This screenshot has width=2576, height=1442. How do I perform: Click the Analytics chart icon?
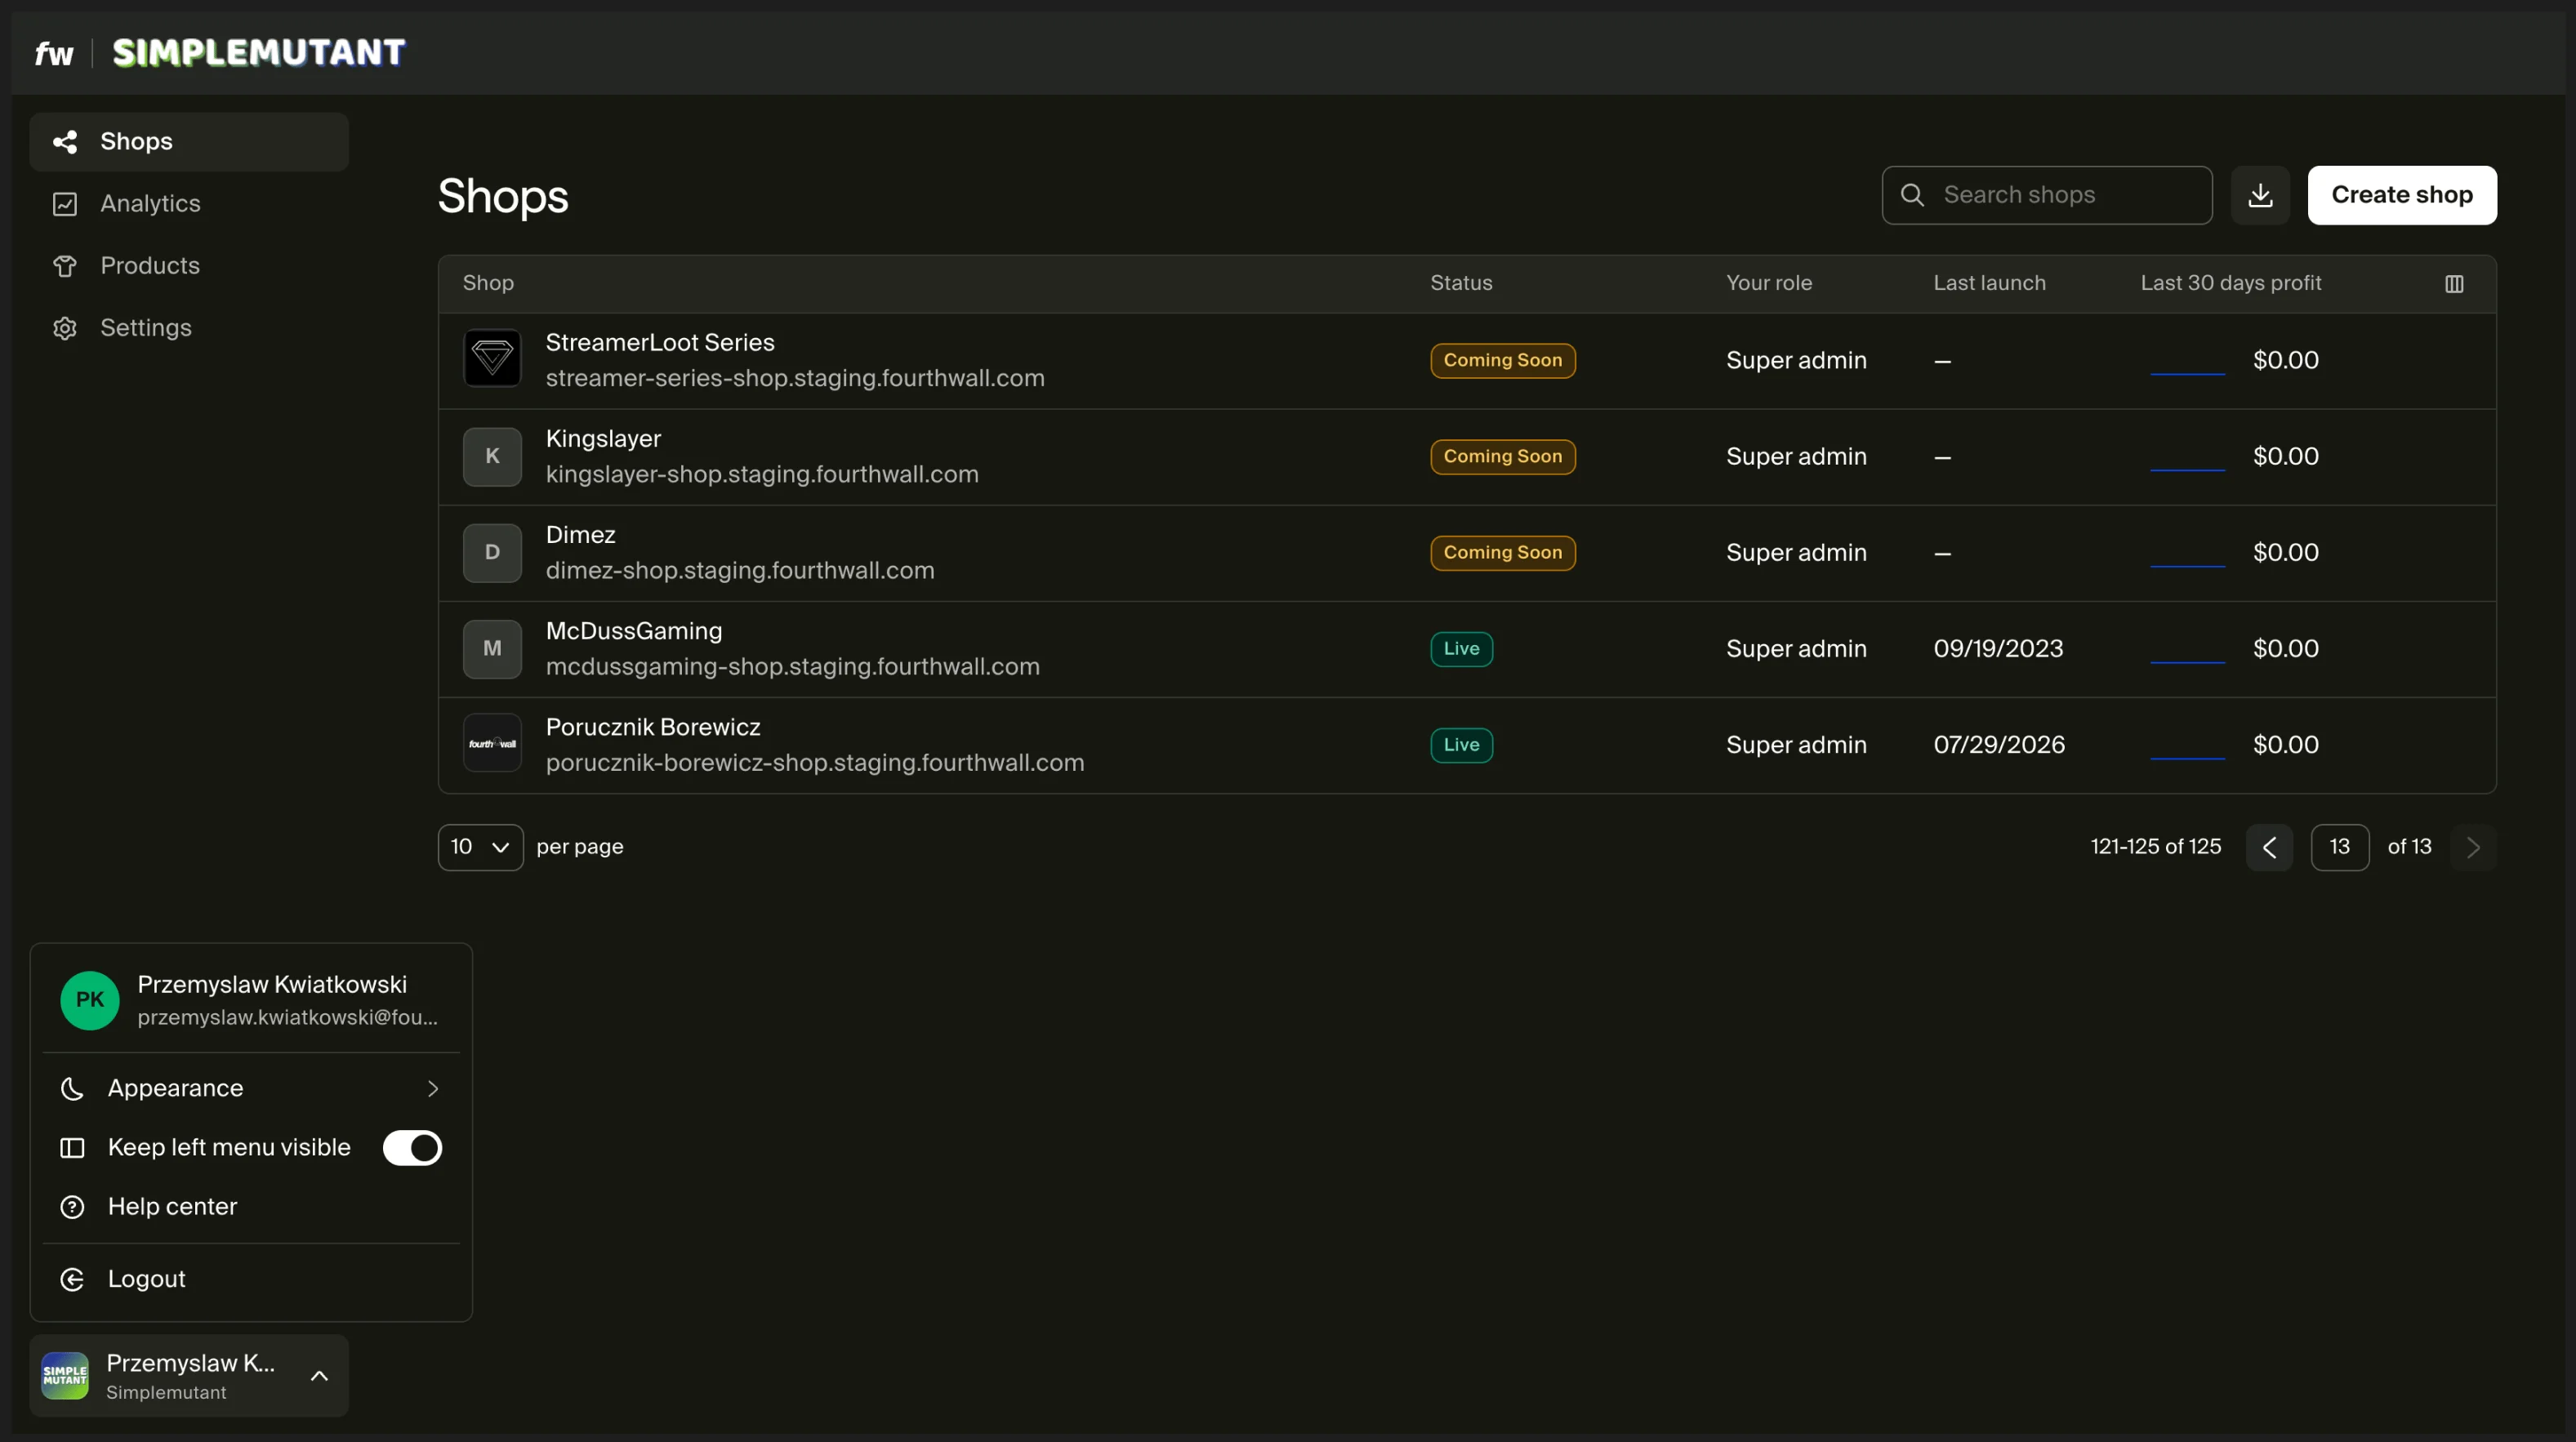tap(65, 204)
